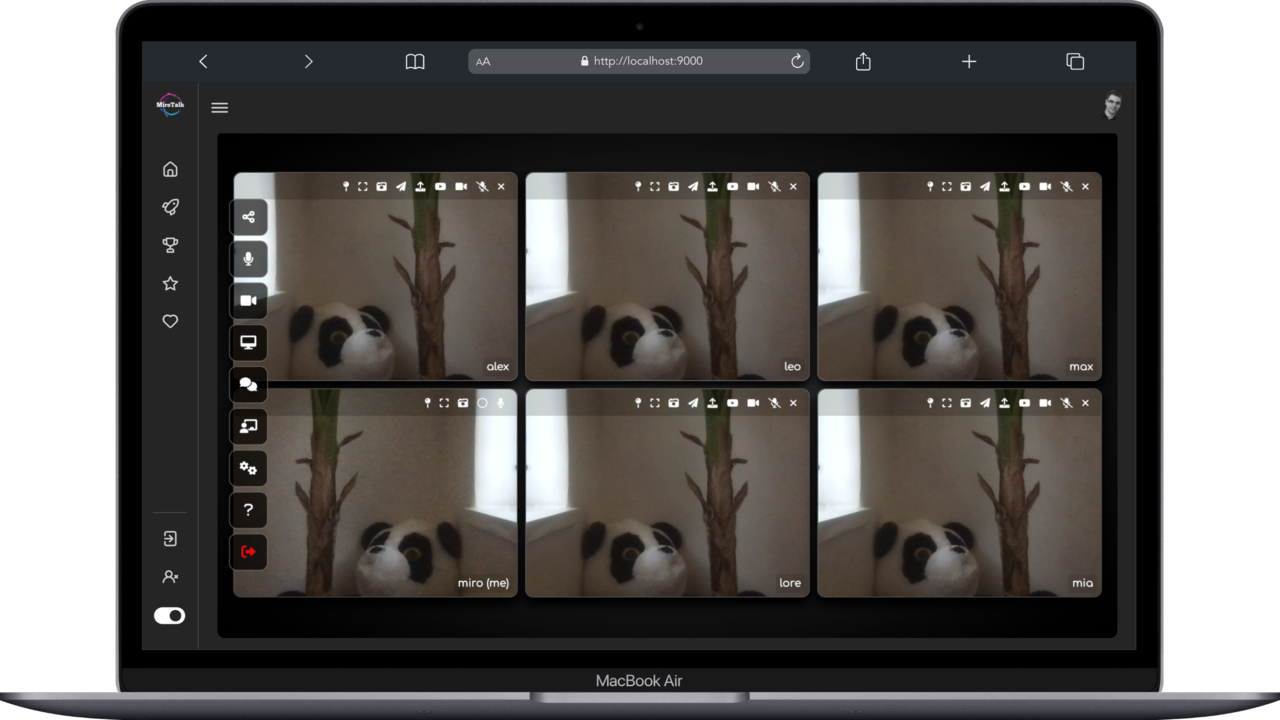Open the about/help dialog
The height and width of the screenshot is (720, 1280).
tap(249, 510)
